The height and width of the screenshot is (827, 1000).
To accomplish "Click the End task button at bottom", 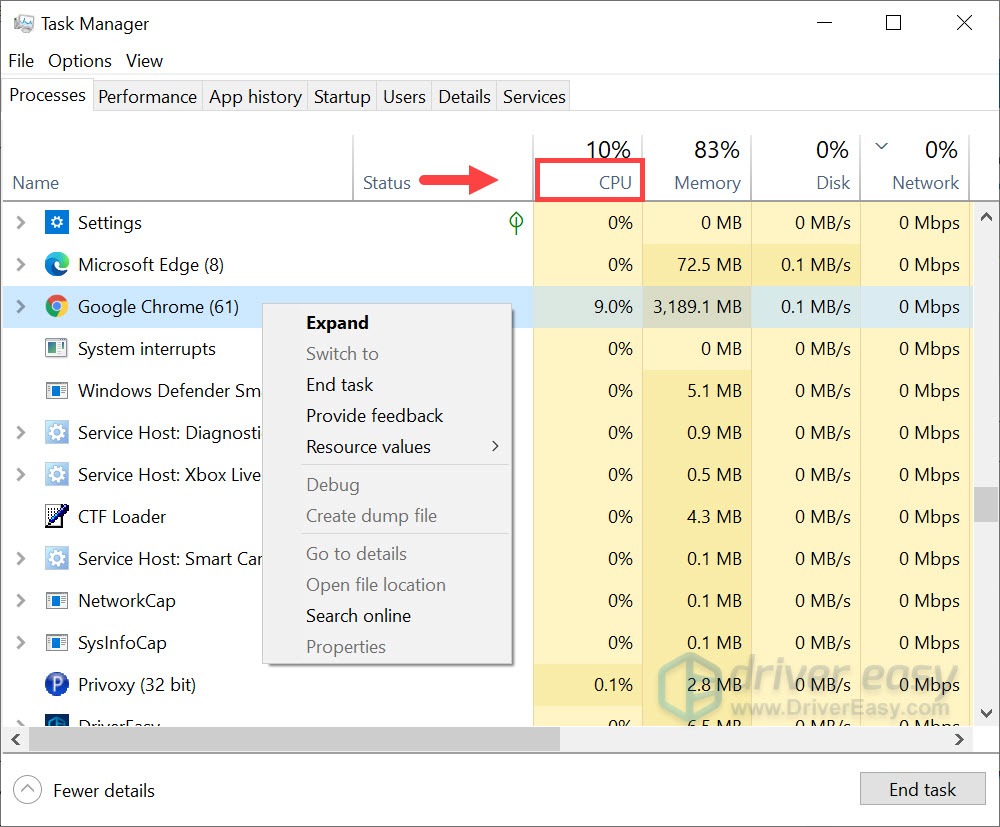I will click(x=922, y=789).
